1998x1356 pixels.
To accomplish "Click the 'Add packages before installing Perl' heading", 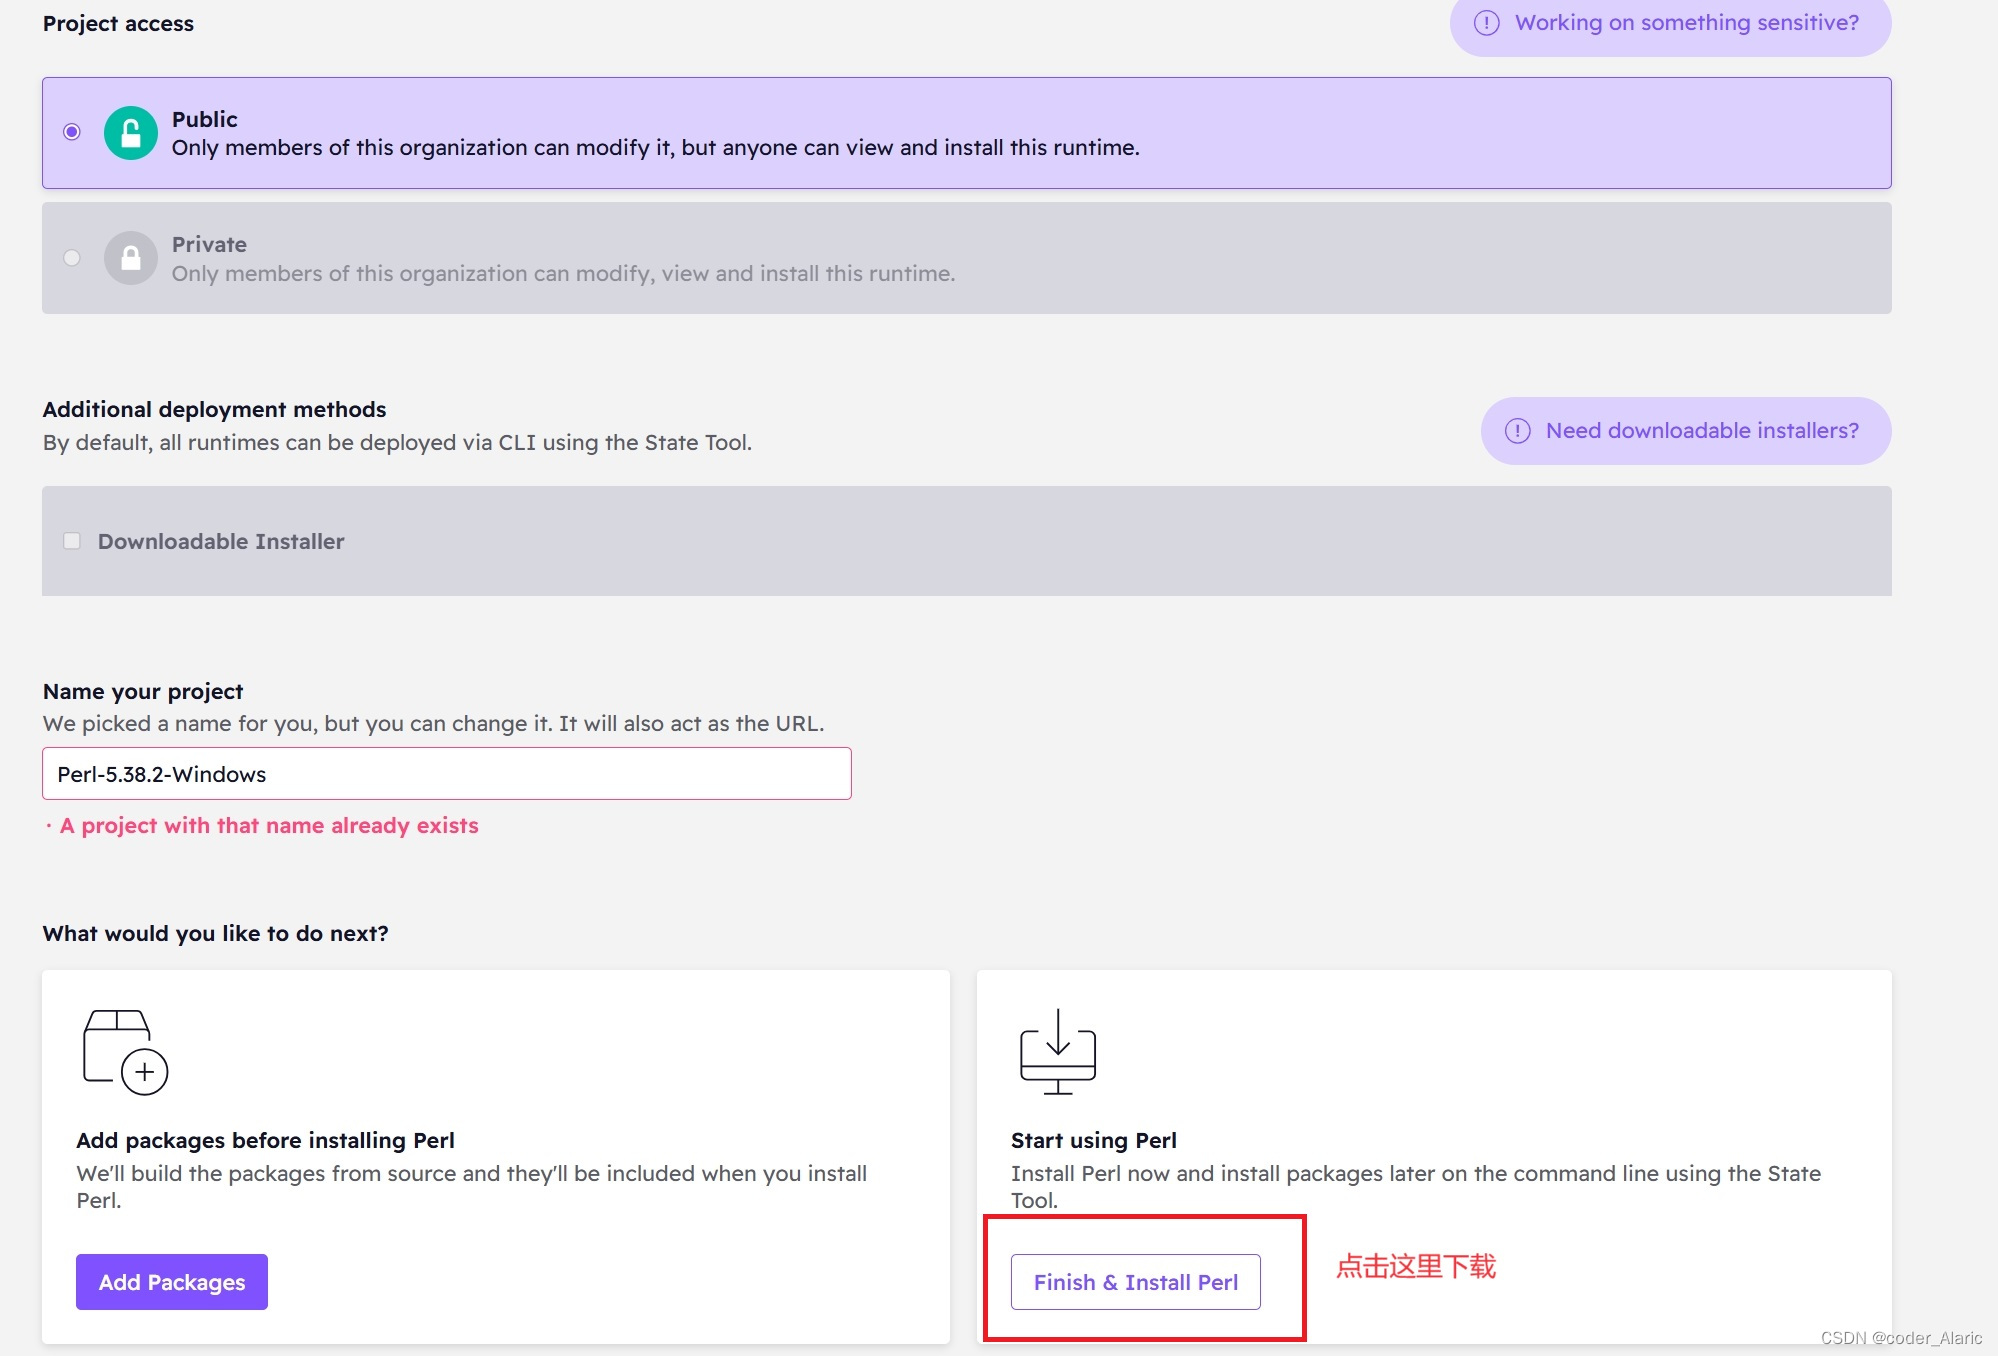I will (x=266, y=1140).
